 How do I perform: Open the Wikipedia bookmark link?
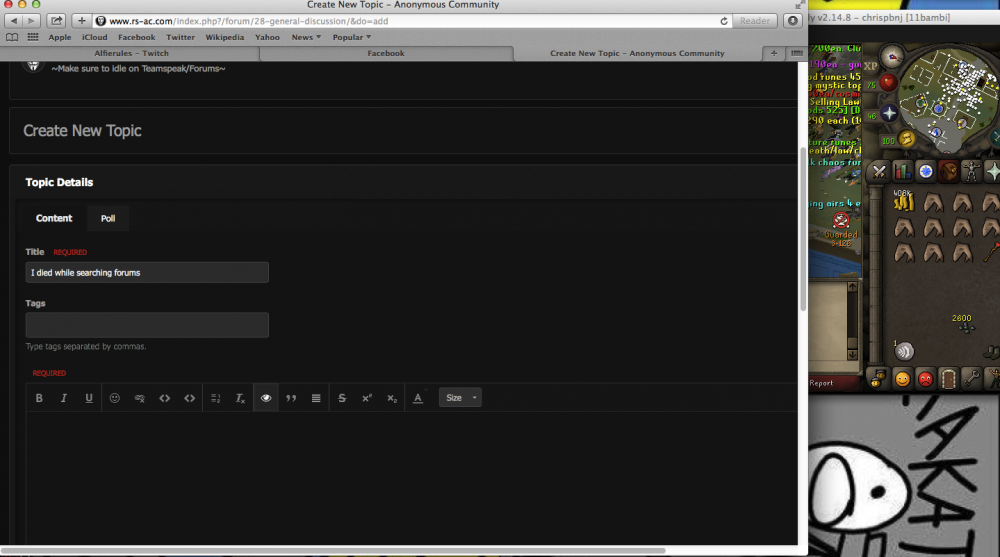[224, 37]
